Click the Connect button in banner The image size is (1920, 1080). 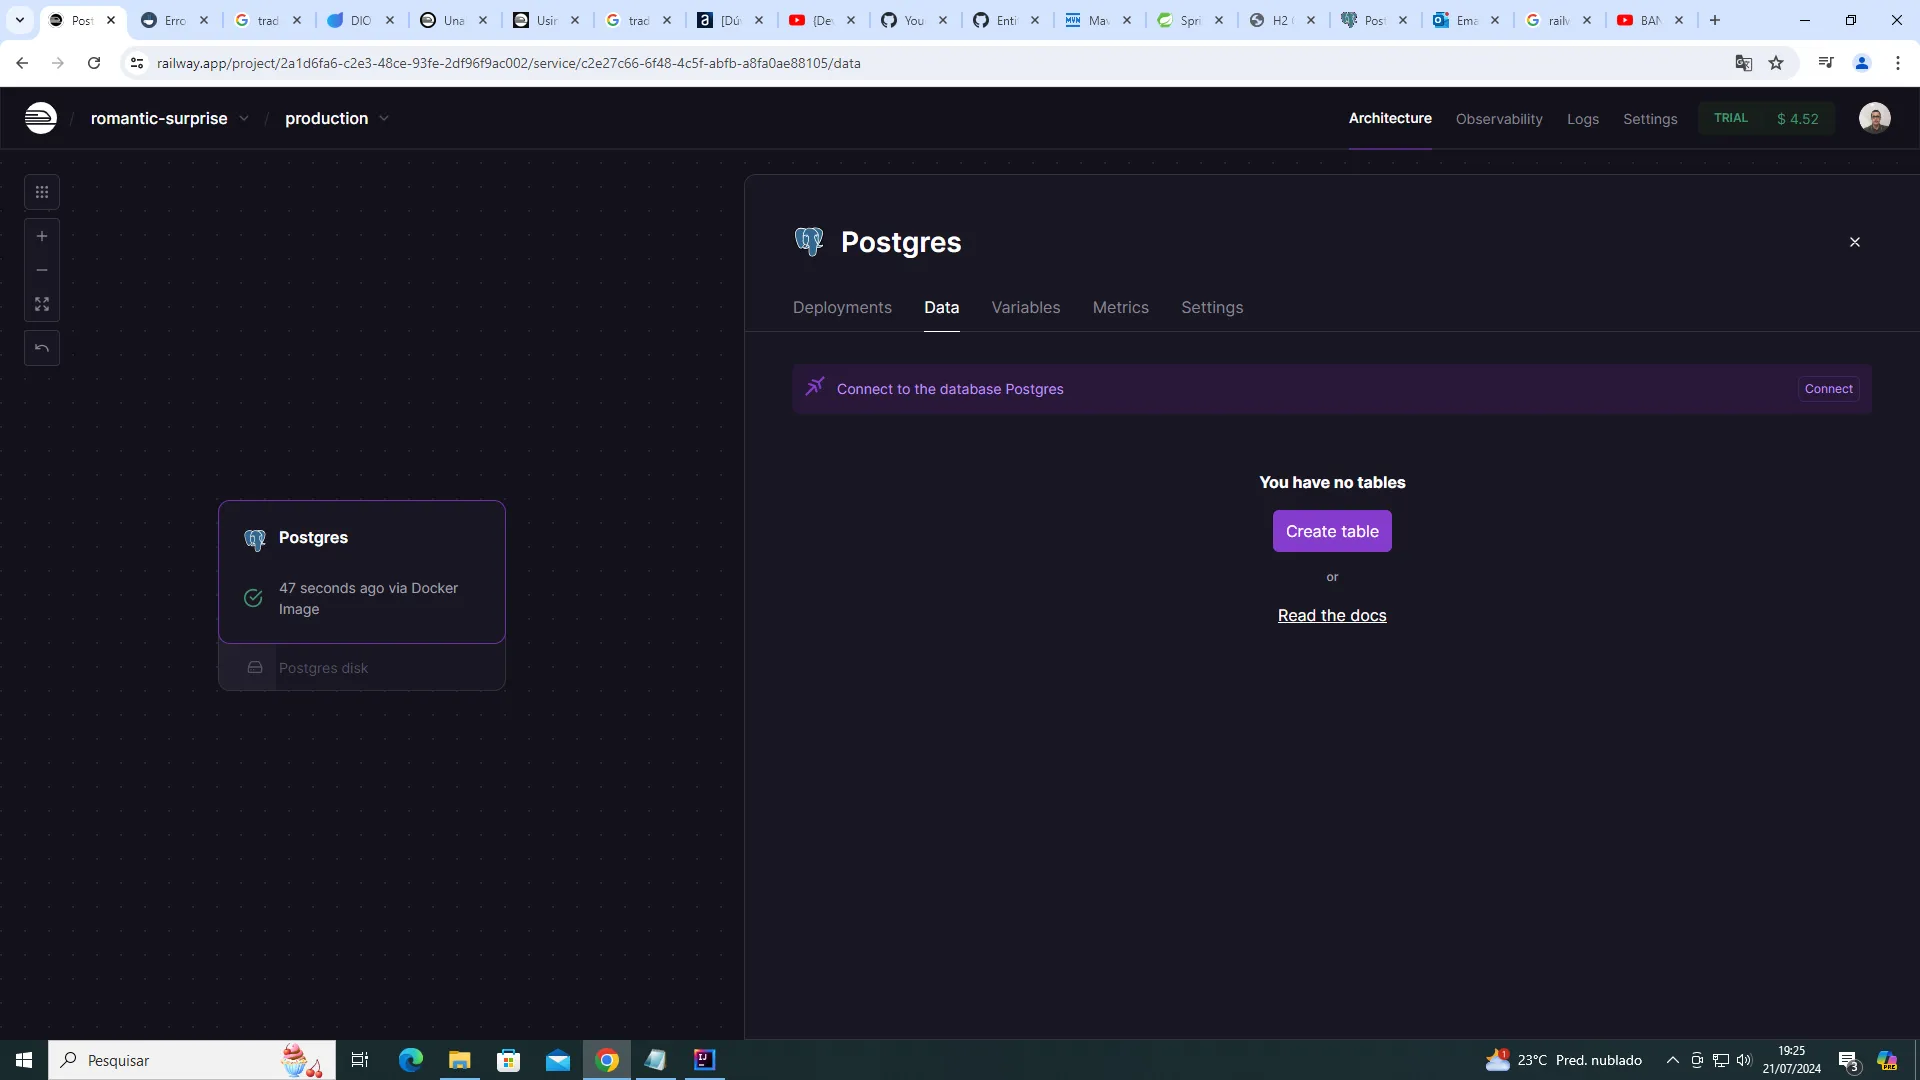[x=1828, y=389]
